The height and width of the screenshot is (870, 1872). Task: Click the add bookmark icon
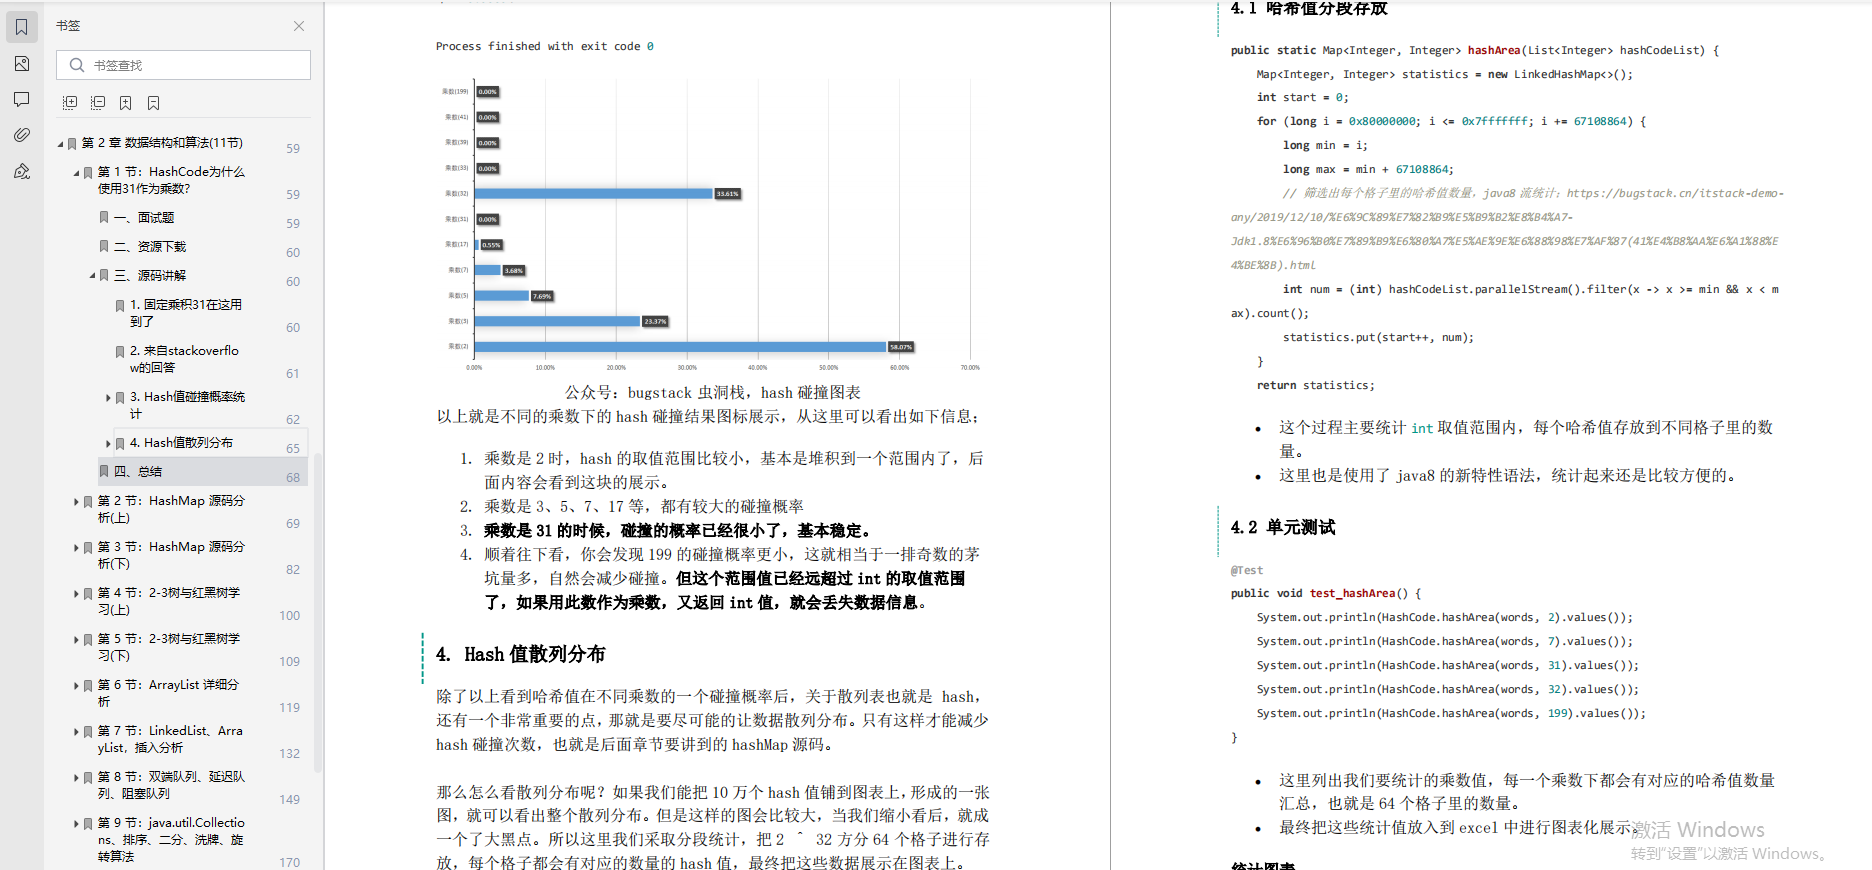point(126,103)
